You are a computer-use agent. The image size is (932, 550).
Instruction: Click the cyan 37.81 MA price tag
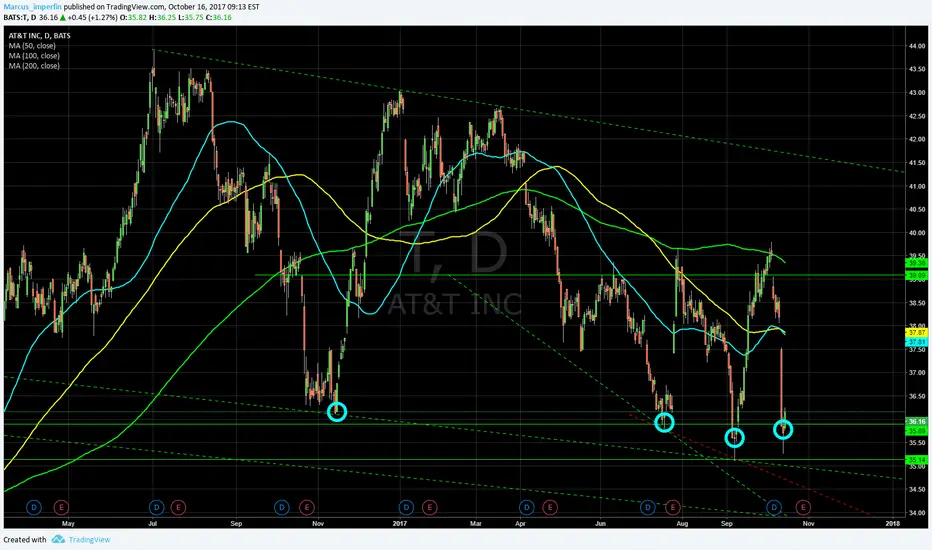916,342
